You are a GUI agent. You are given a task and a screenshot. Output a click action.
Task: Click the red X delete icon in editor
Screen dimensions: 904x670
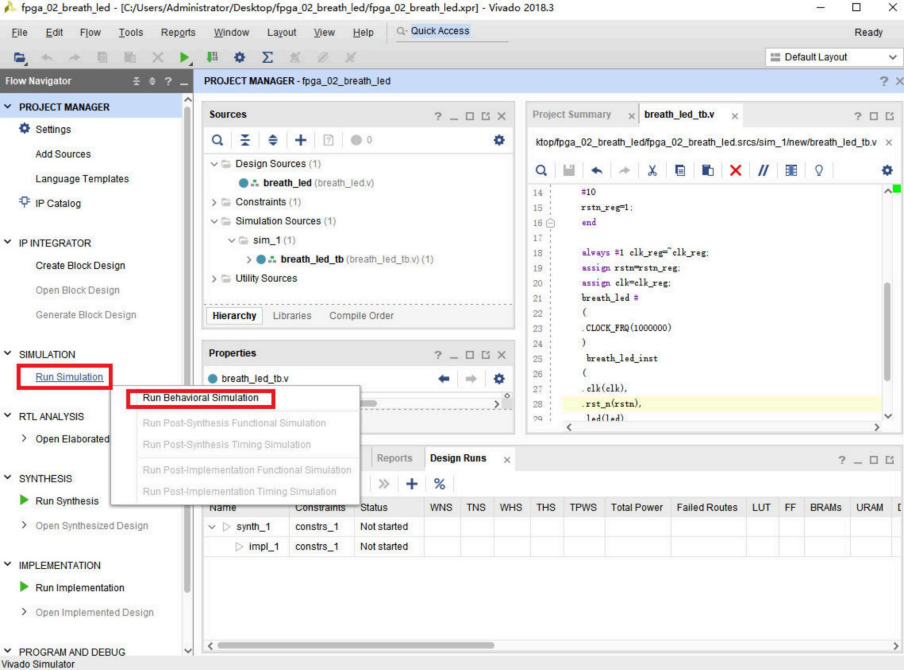coord(735,170)
